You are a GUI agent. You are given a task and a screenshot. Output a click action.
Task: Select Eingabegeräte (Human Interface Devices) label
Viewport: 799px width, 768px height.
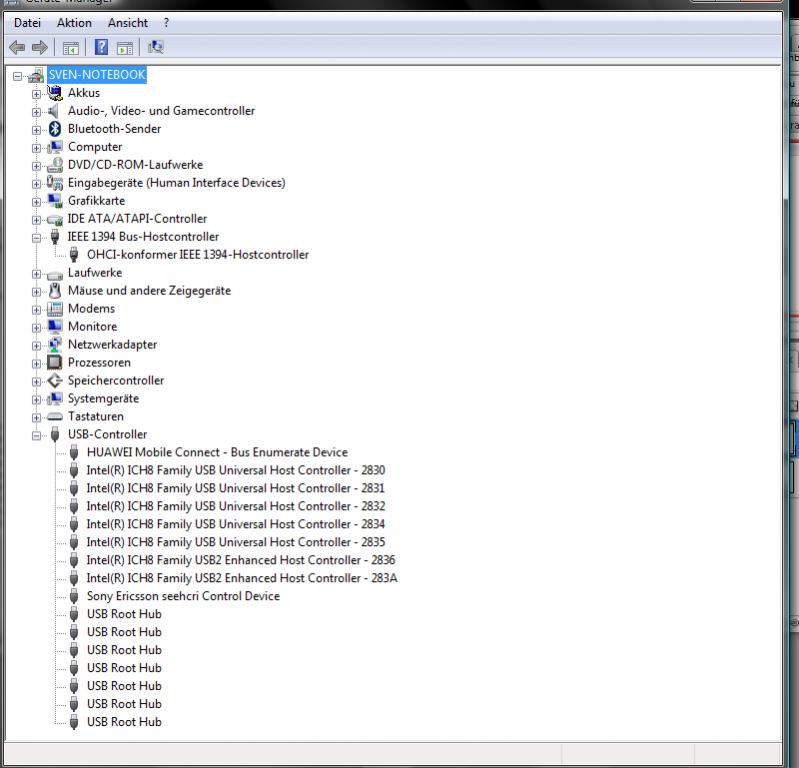pos(177,183)
